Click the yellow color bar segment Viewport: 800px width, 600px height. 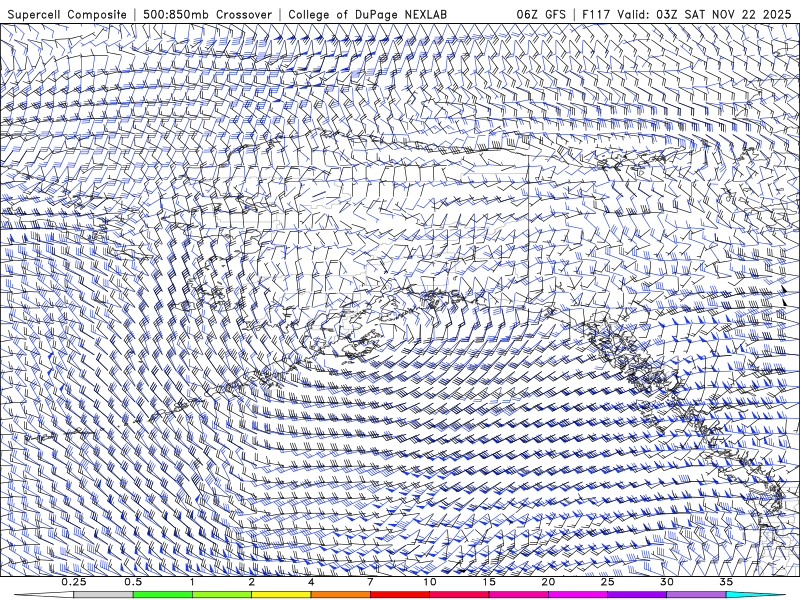pos(281,595)
